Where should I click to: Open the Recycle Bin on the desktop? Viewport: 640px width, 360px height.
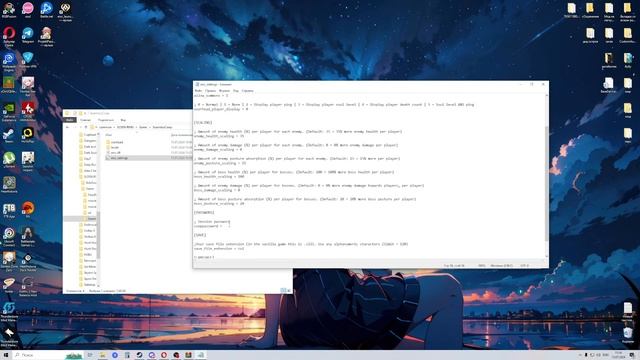[628, 336]
